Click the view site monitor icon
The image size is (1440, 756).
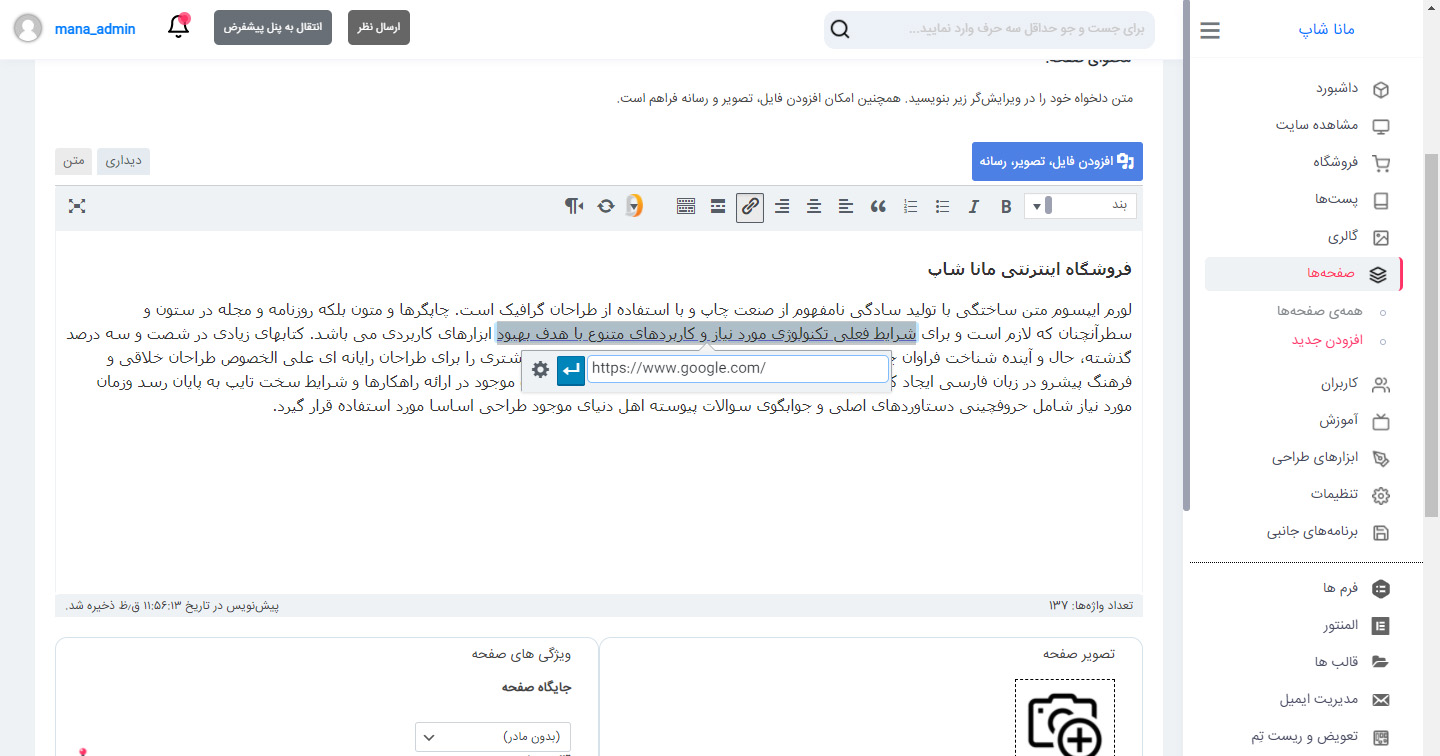(1381, 127)
